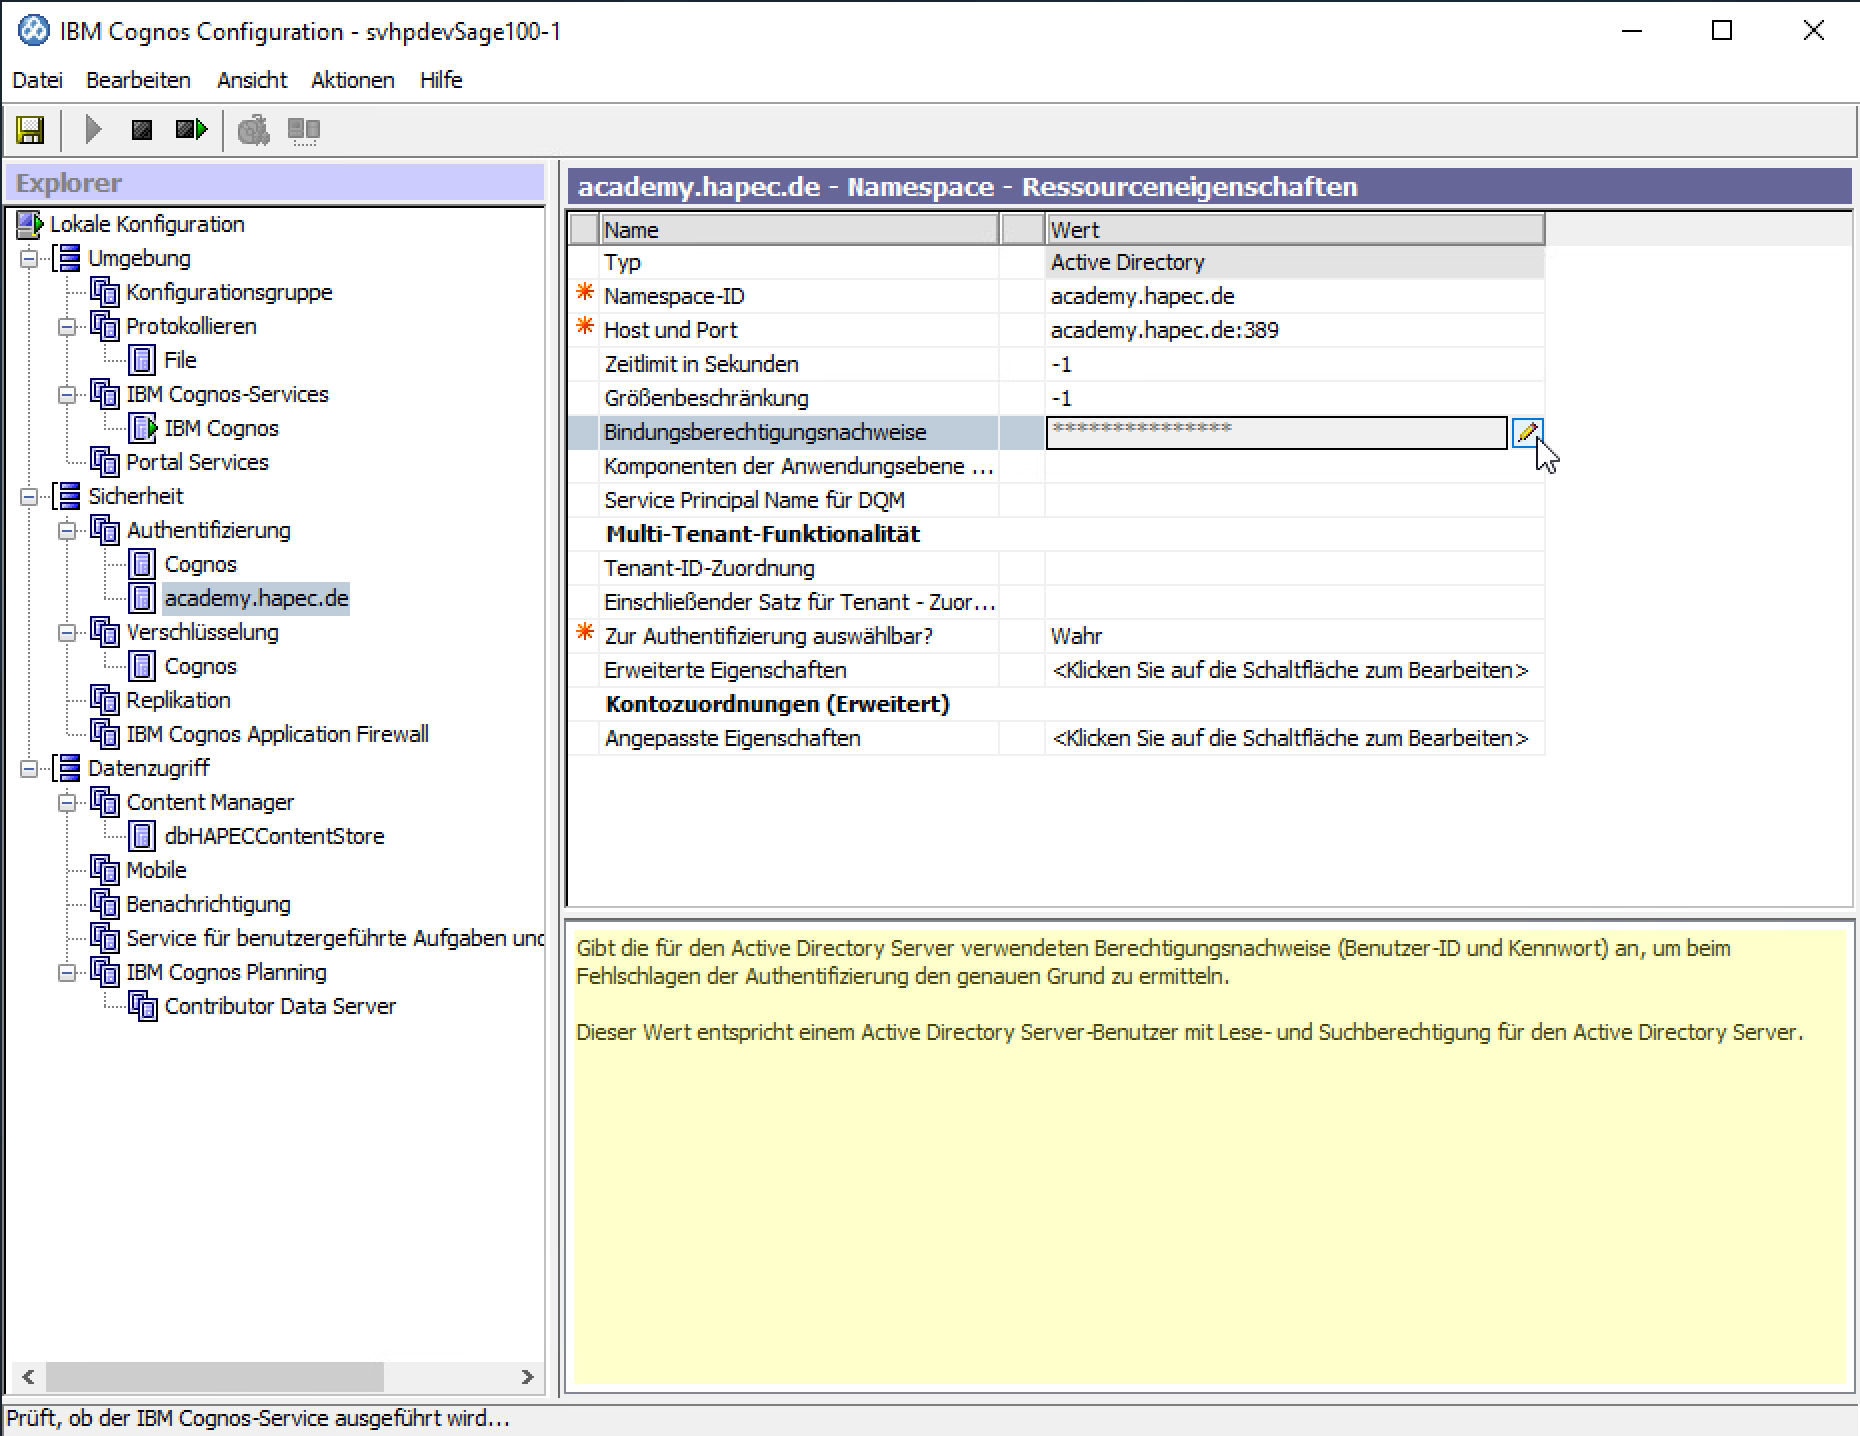Click the Lokale Konfiguration root icon
1860x1436 pixels.
point(29,225)
